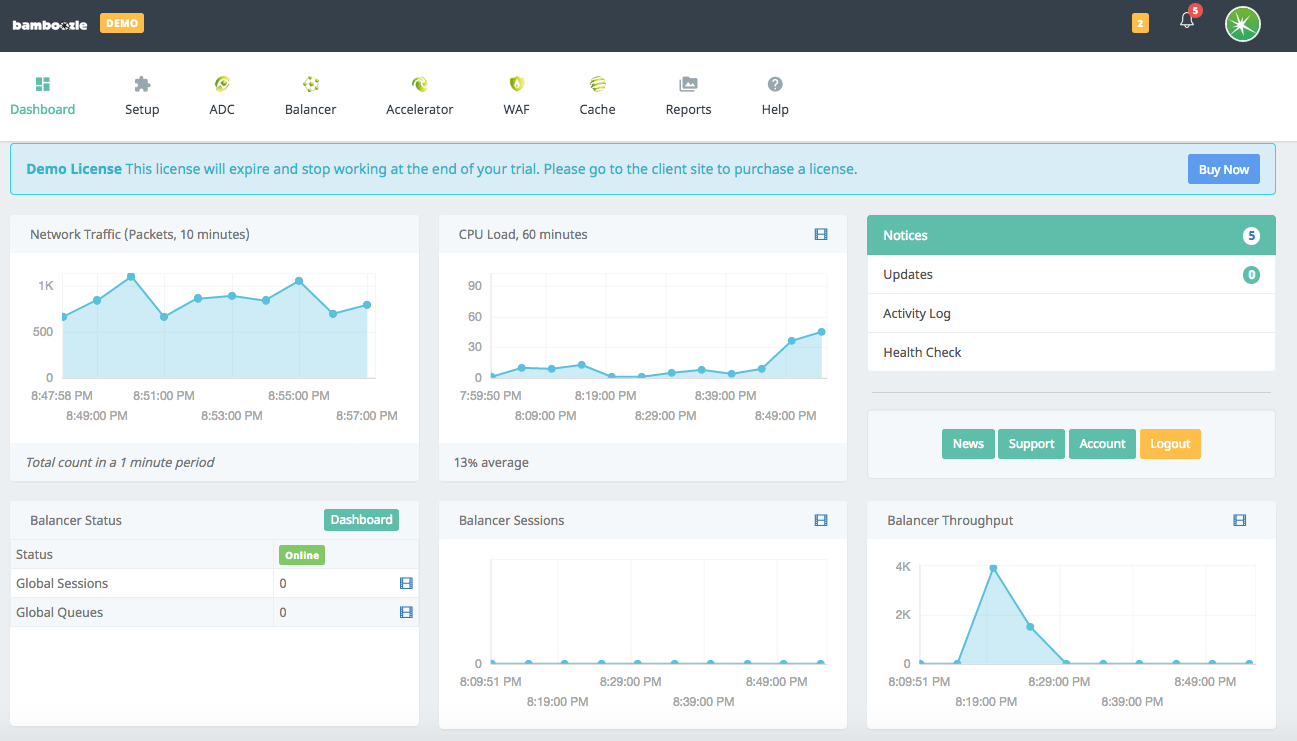This screenshot has height=741, width=1297.
Task: Click the orange badge showing 2
Action: point(1140,23)
